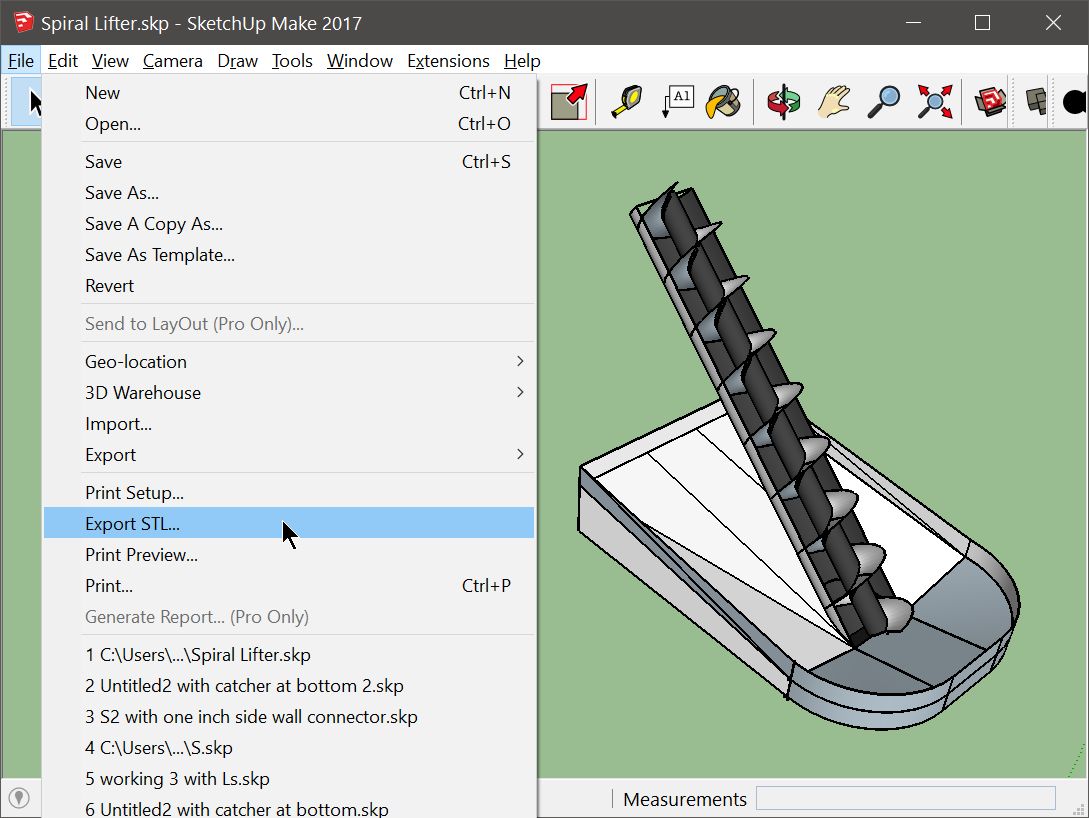The width and height of the screenshot is (1089, 818).
Task: Open the Edit menu
Action: click(x=63, y=61)
